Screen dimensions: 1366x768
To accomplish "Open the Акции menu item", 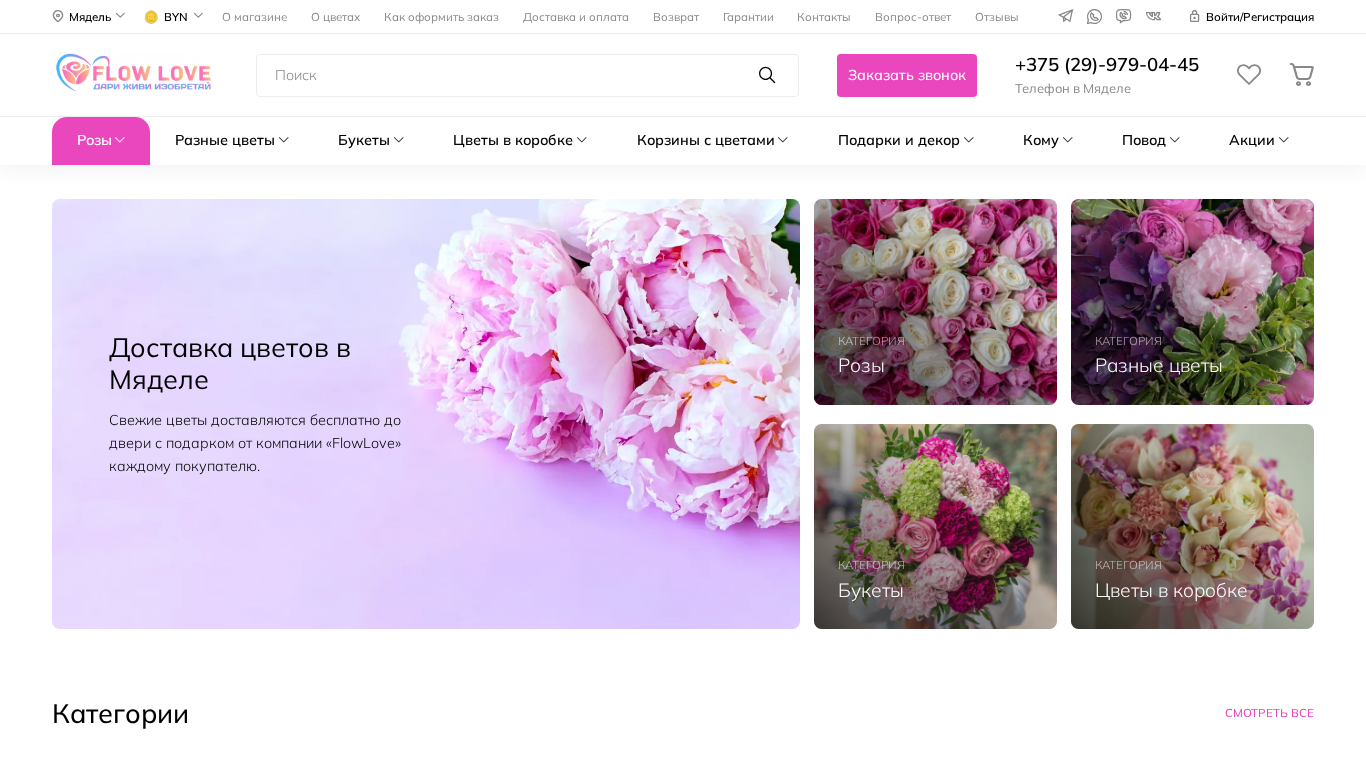I will (x=1259, y=140).
